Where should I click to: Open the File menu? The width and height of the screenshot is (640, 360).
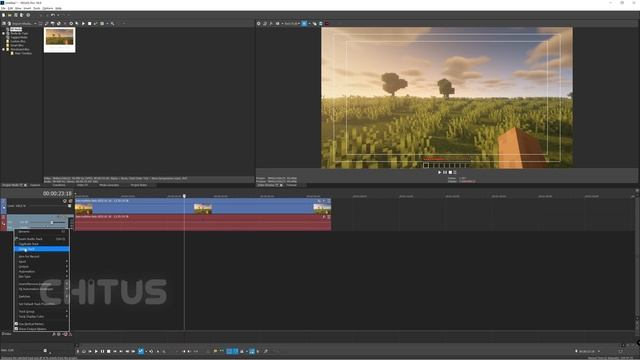3,8
